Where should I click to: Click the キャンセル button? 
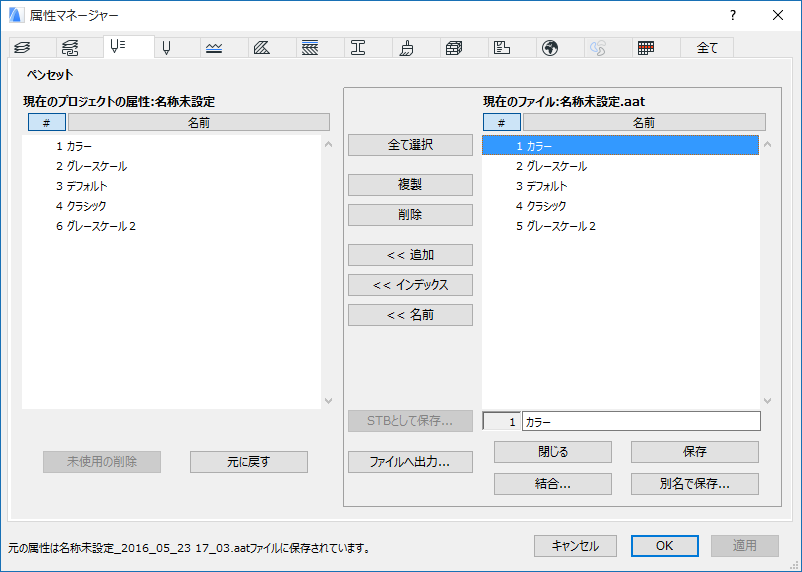point(575,546)
